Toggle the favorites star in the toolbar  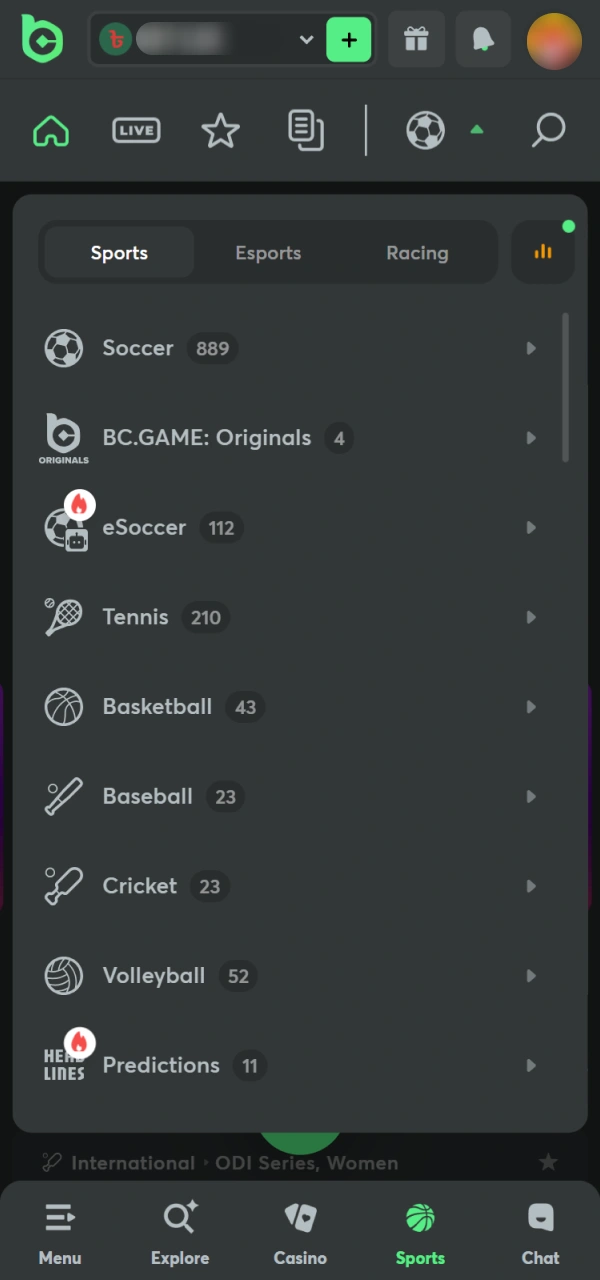220,130
